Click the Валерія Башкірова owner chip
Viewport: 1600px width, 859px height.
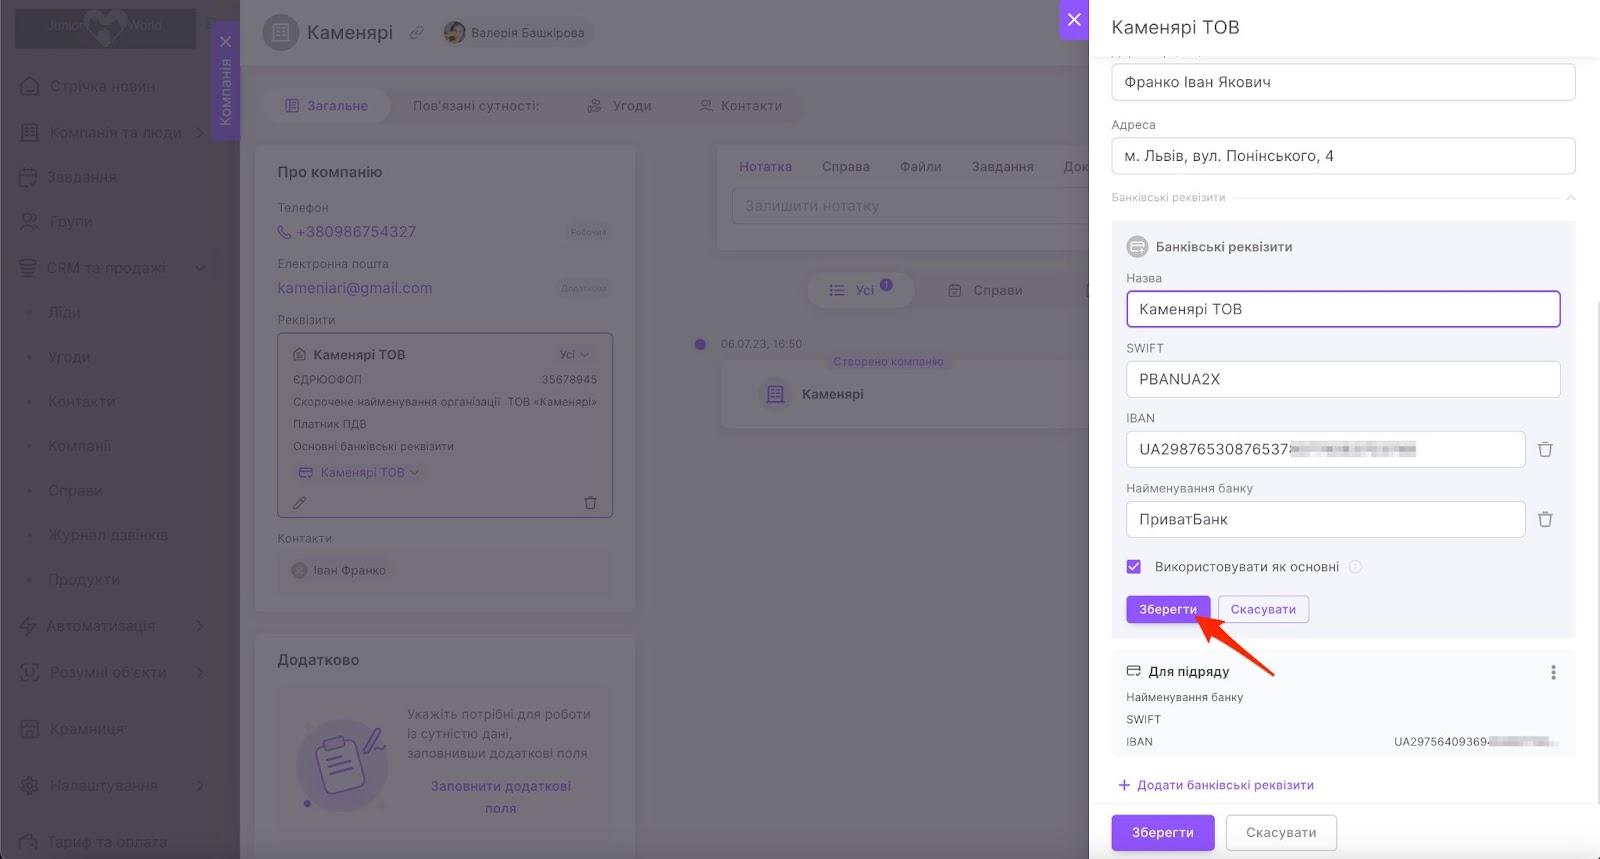(x=516, y=33)
